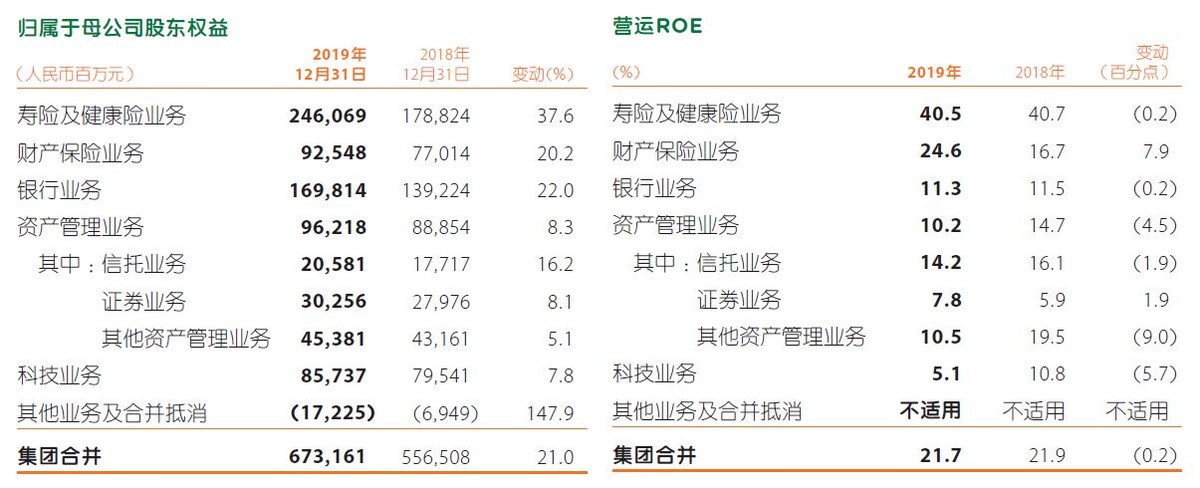Click 银行业务 row label in equity table
The height and width of the screenshot is (488, 1200).
[x=60, y=190]
